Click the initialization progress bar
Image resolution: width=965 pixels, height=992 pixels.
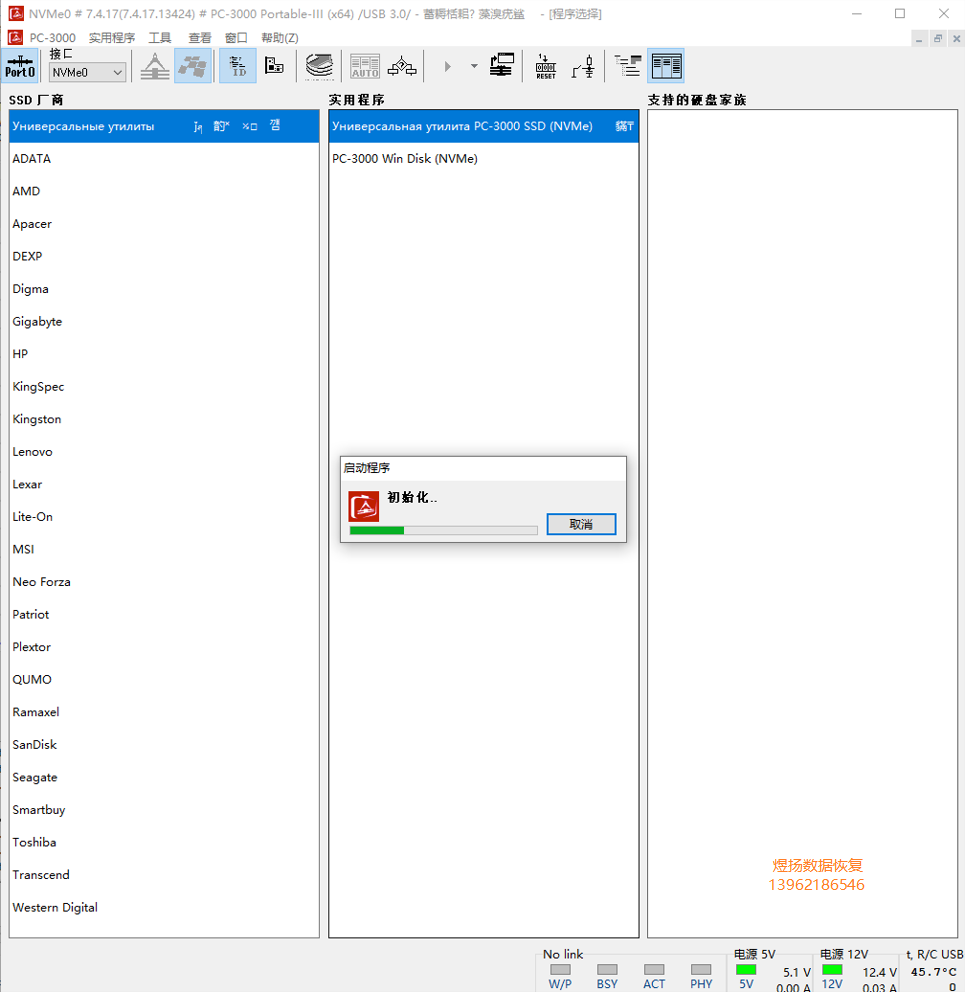[x=444, y=530]
